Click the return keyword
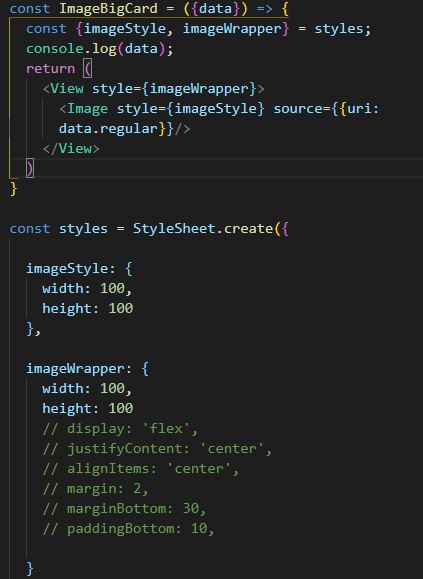Screen dimensions: 423x579 [51, 69]
